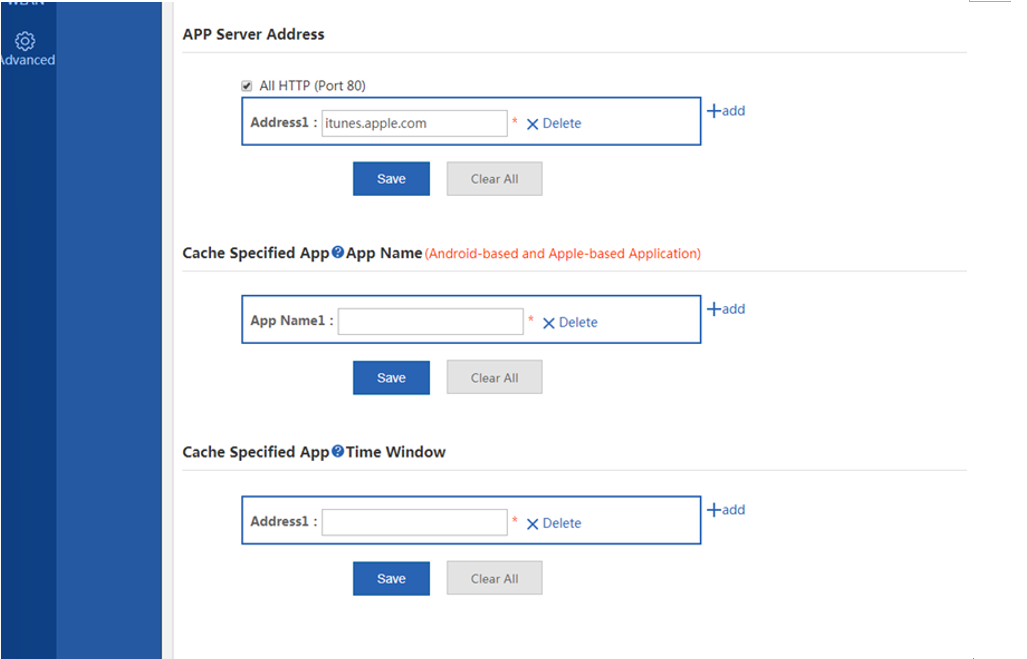
Task: Click the 'APP Server Address' heading
Action: coord(253,34)
